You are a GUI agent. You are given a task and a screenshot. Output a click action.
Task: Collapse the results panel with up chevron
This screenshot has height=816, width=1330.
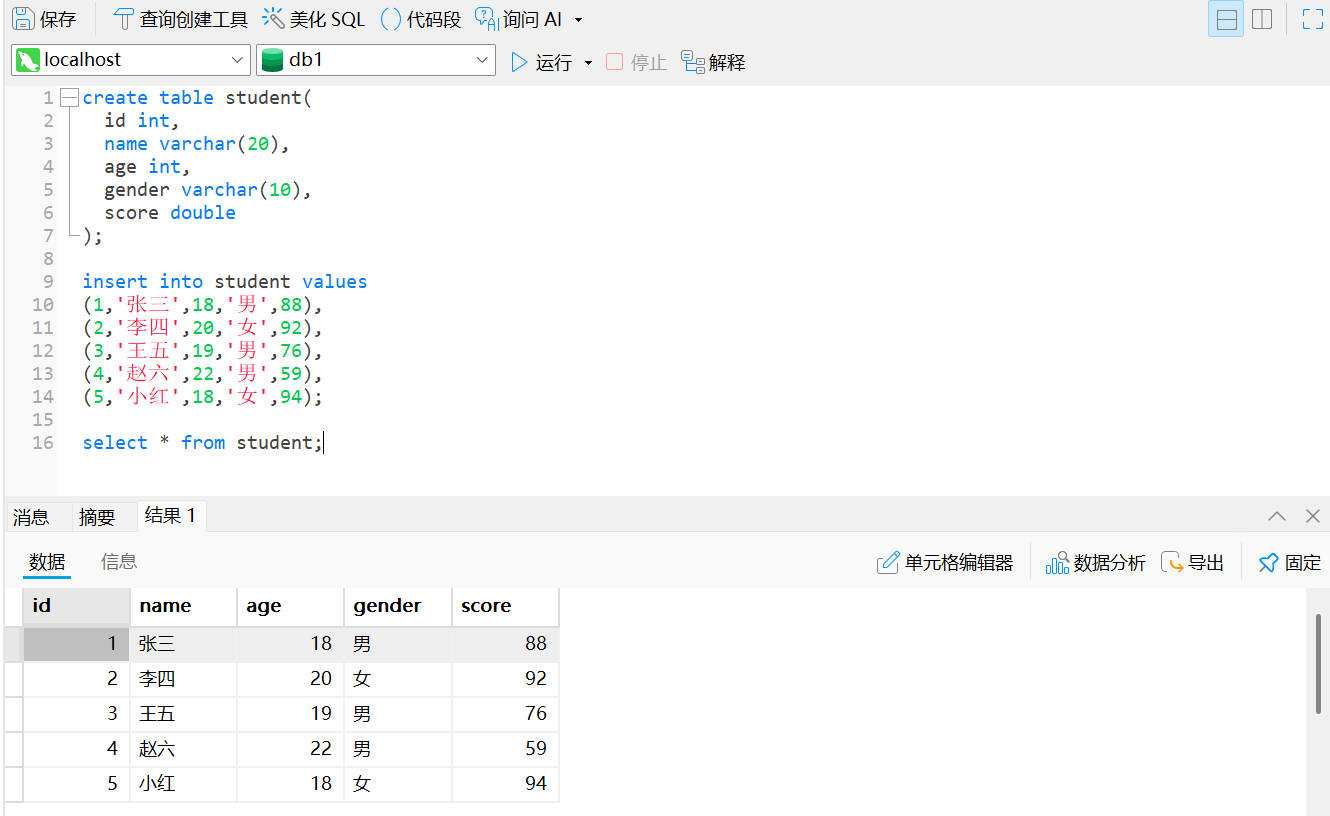pos(1277,516)
